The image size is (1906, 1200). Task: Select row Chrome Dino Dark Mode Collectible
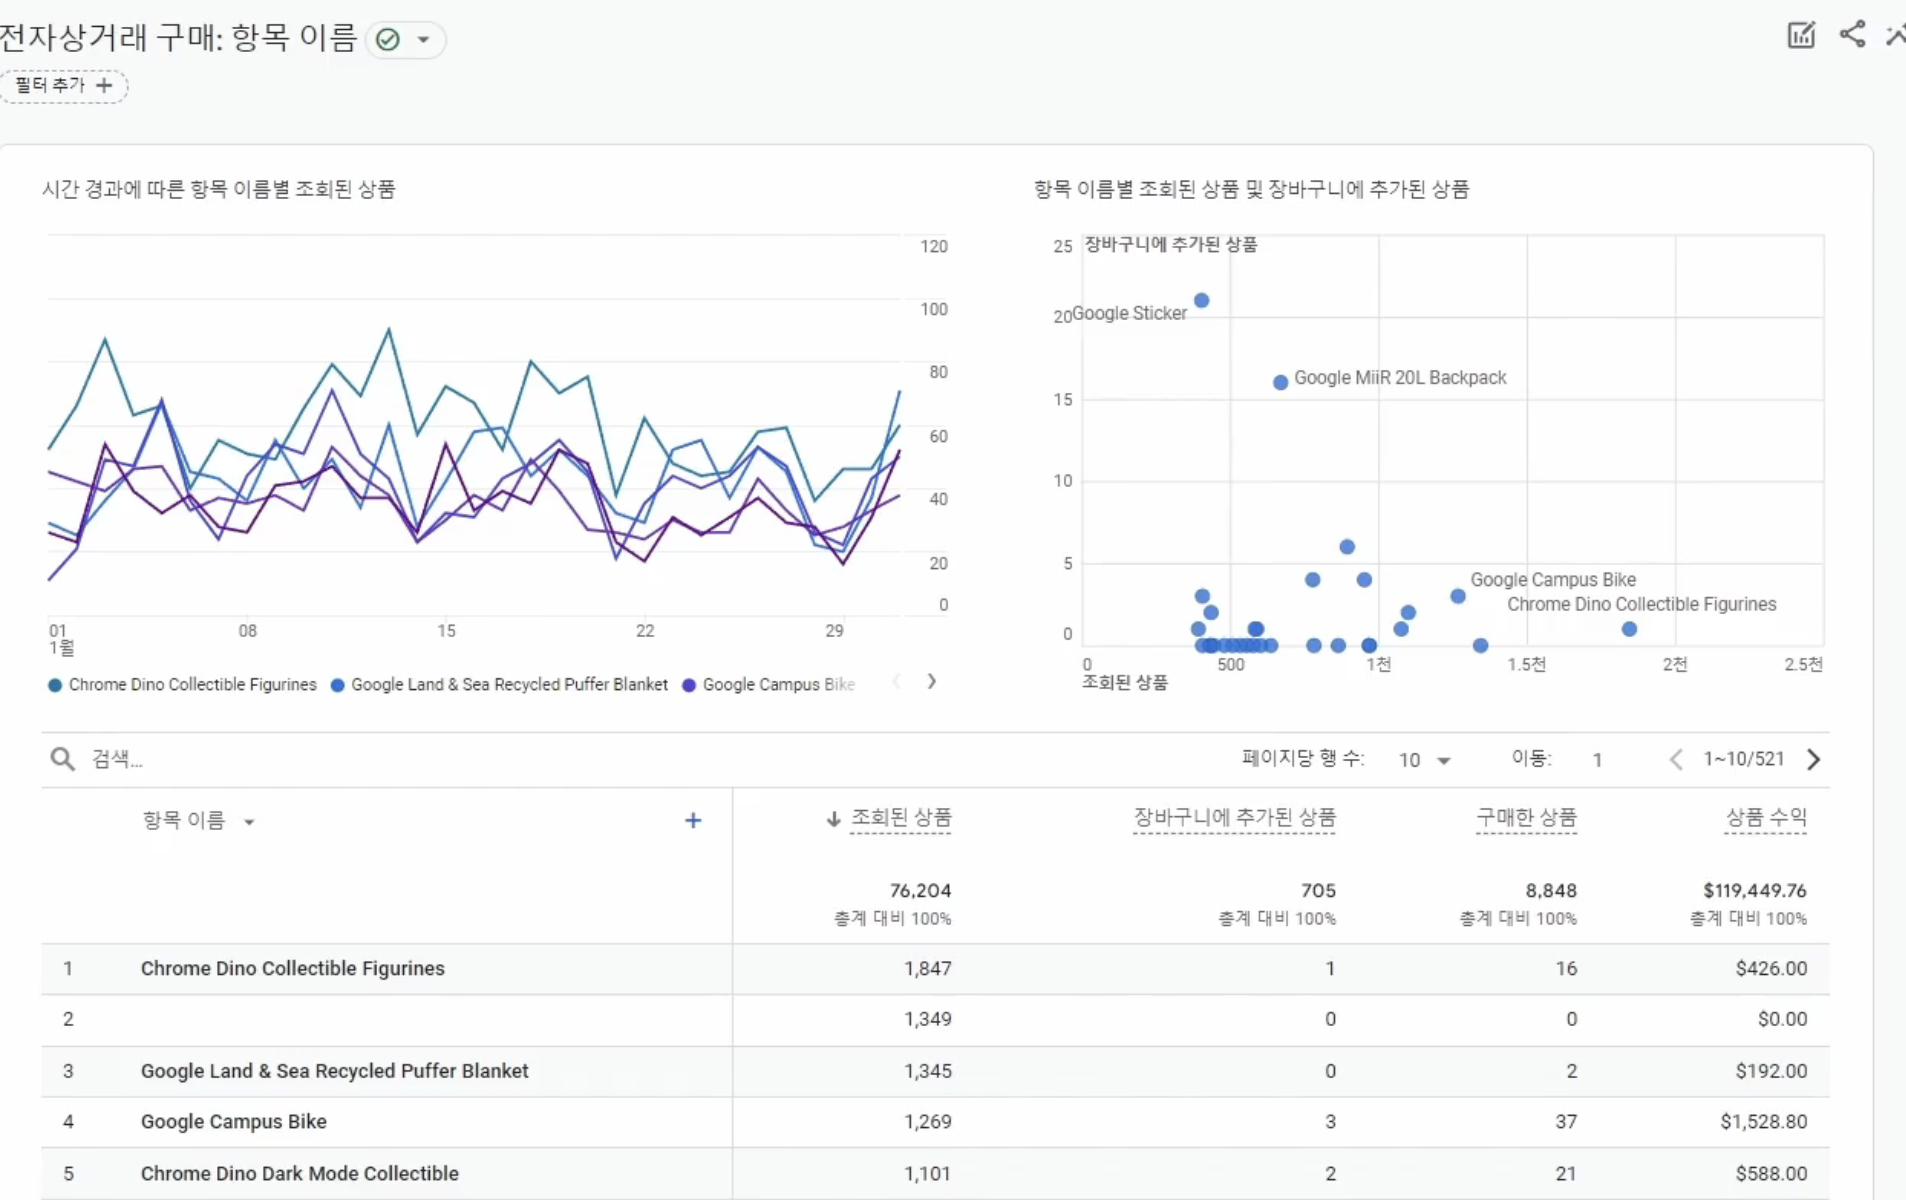coord(935,1174)
